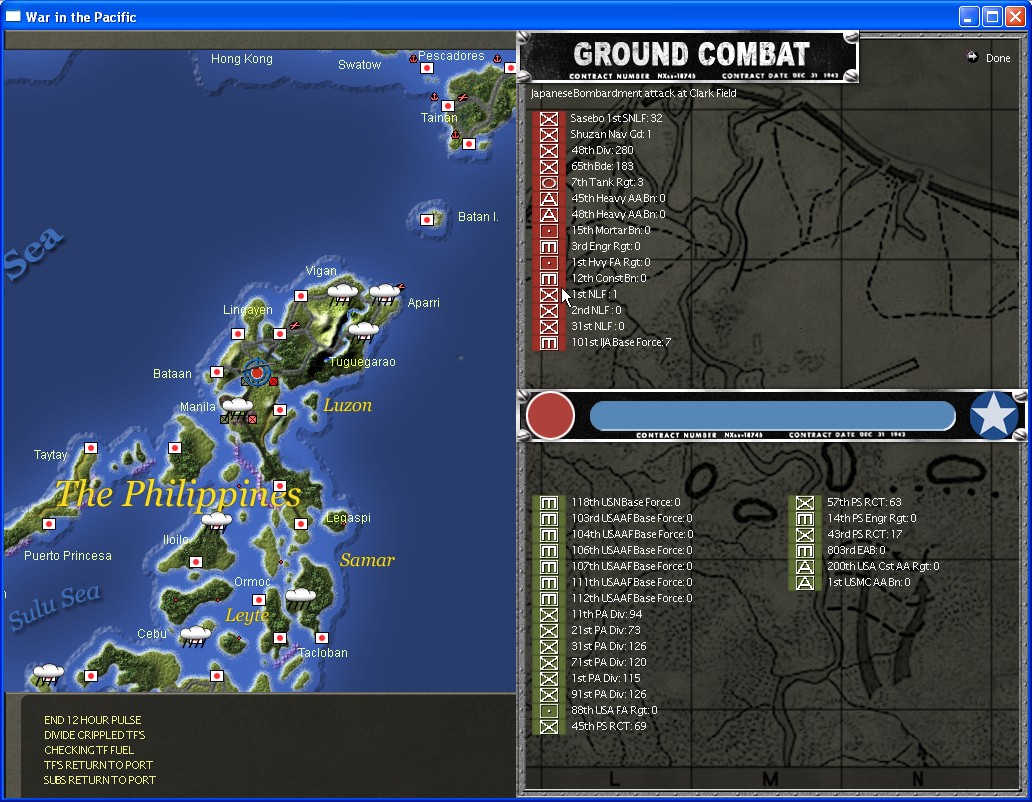Image resolution: width=1032 pixels, height=802 pixels.
Task: Select the 45th PS RCT icon
Action: click(549, 727)
